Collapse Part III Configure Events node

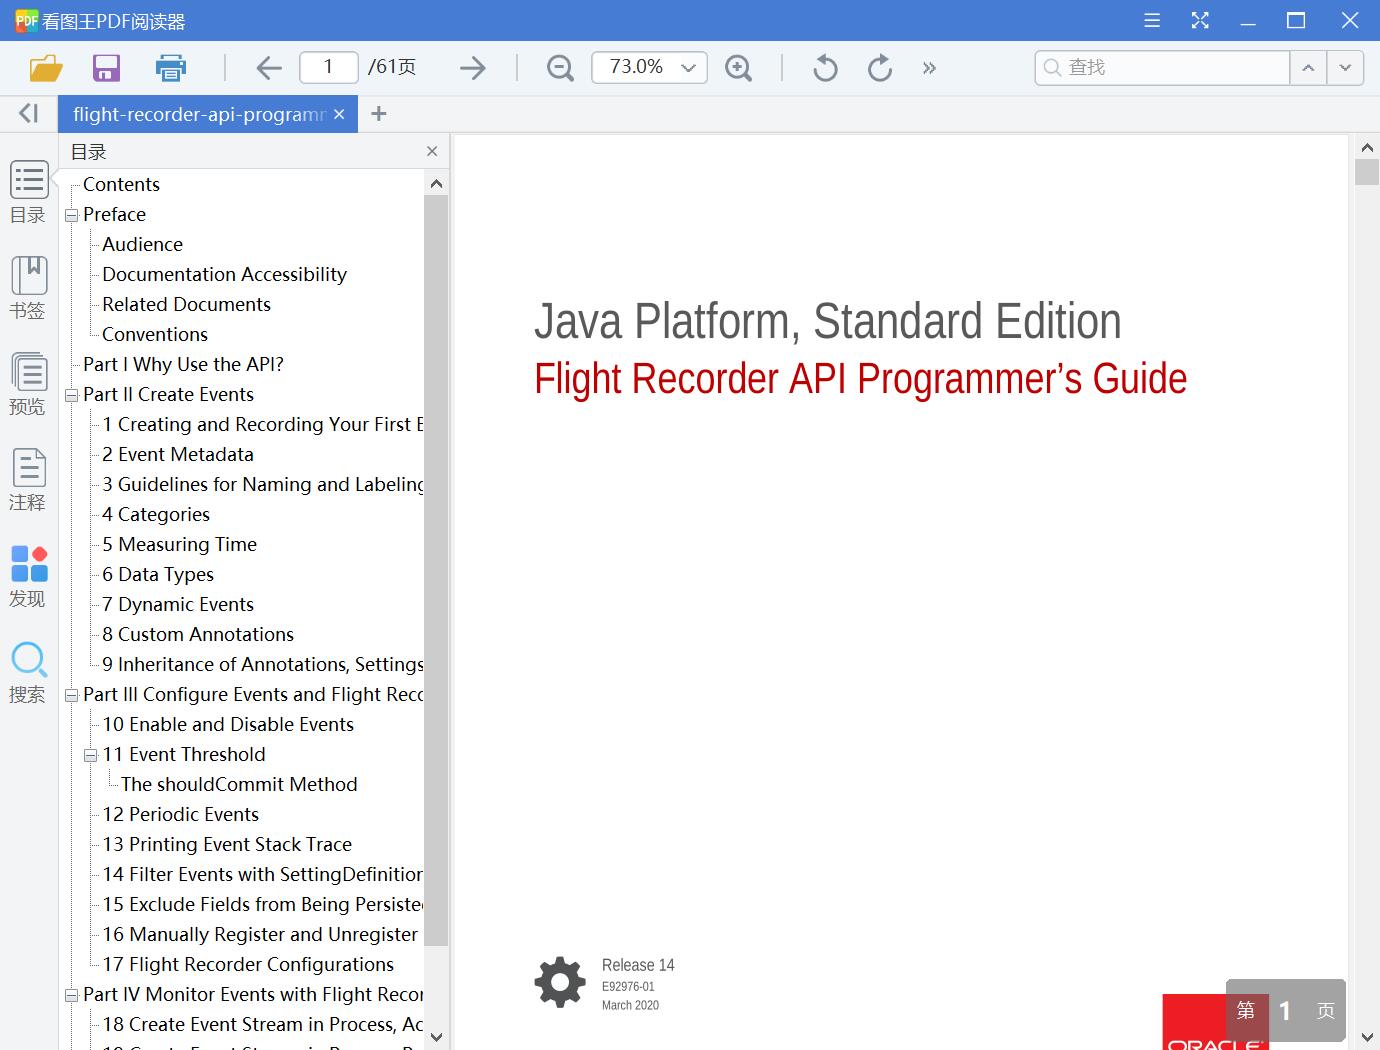(71, 695)
